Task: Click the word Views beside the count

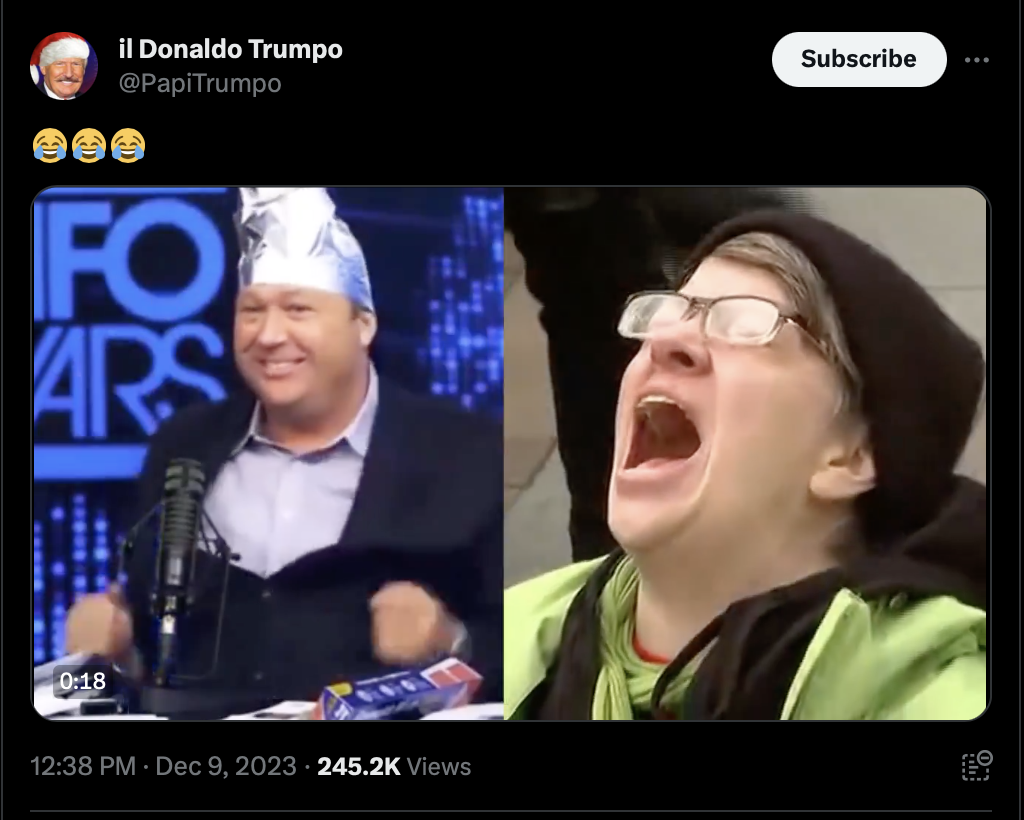Action: [438, 766]
